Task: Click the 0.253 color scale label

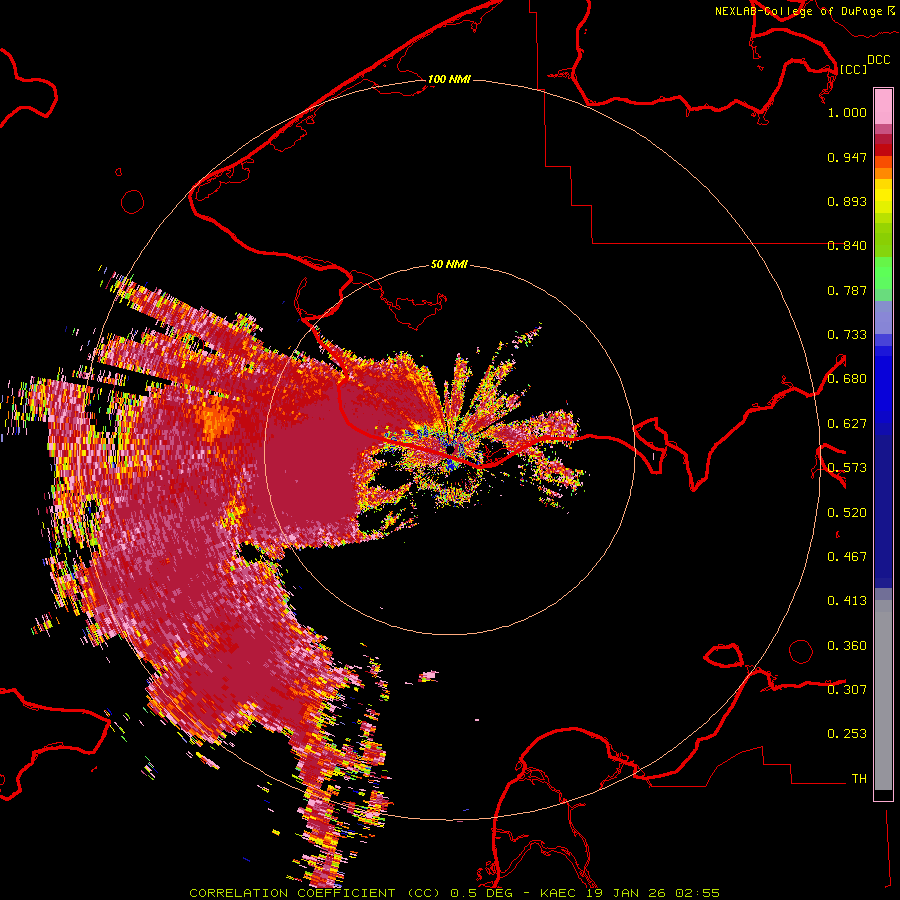Action: (x=847, y=734)
